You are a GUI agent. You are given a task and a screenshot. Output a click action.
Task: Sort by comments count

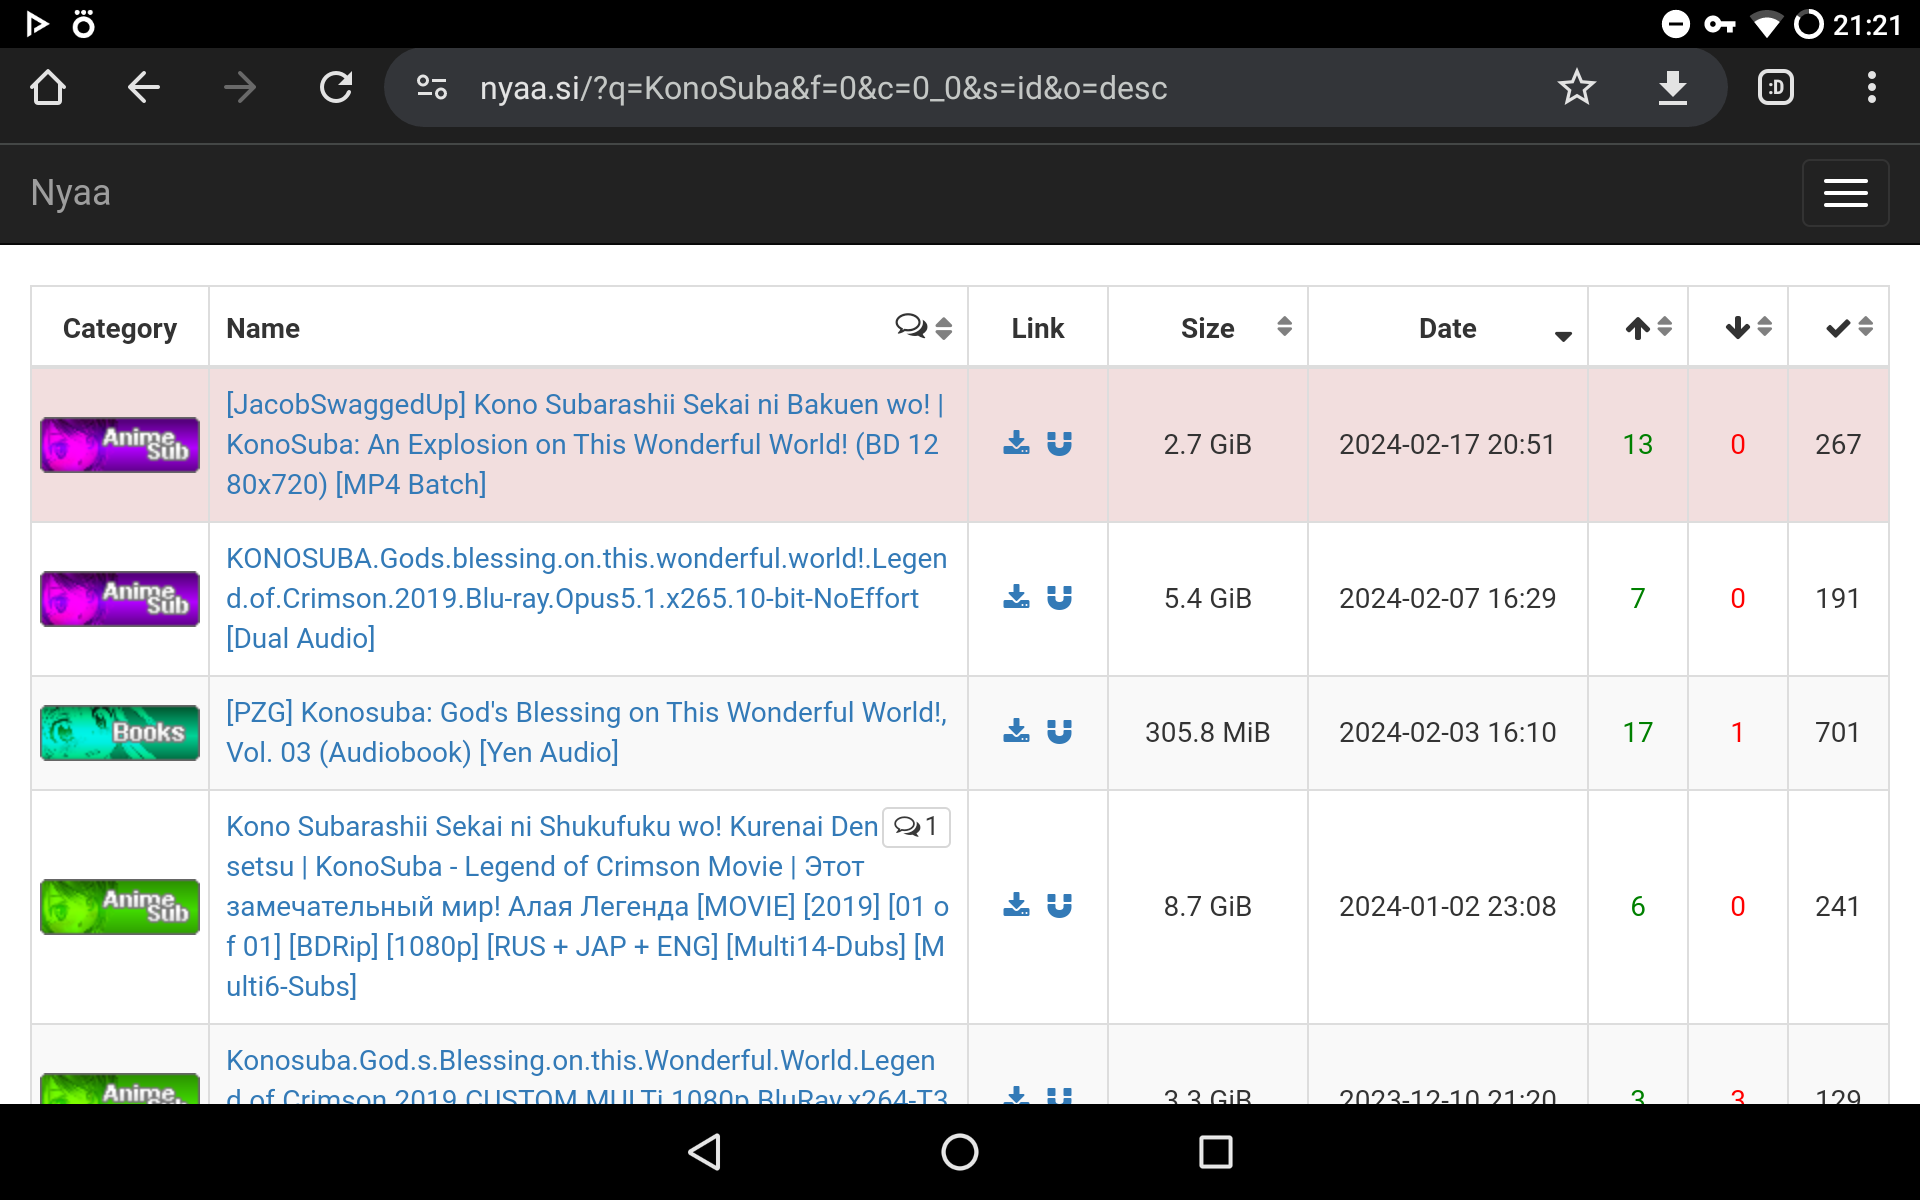point(923,328)
